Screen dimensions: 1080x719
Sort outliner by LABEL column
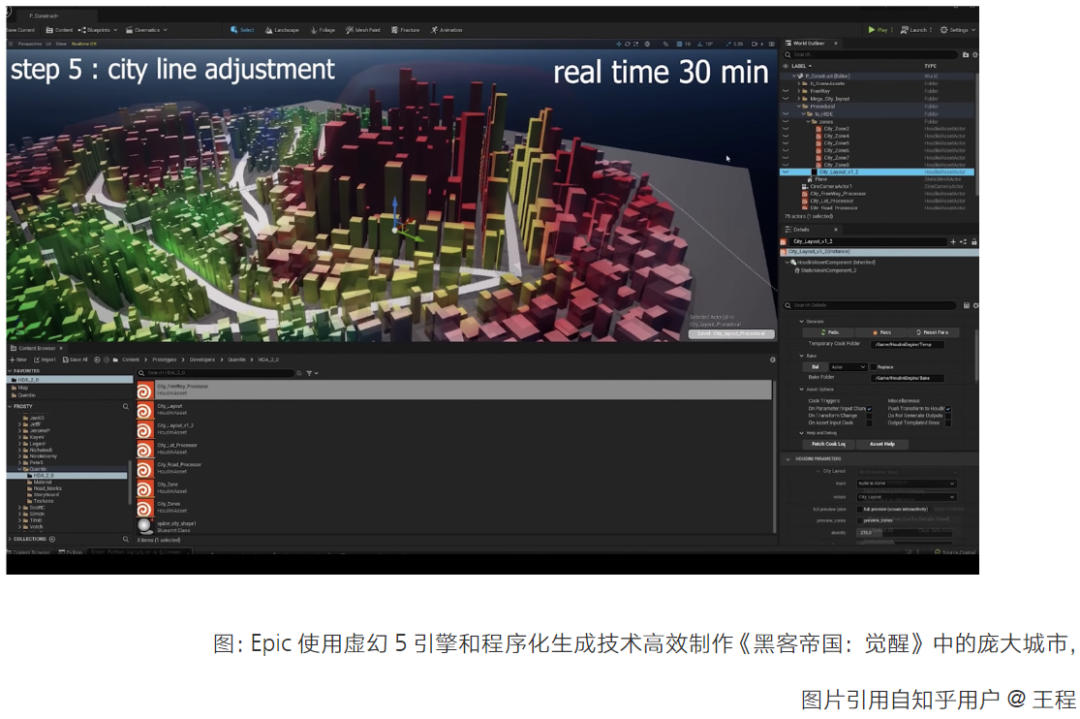(801, 66)
